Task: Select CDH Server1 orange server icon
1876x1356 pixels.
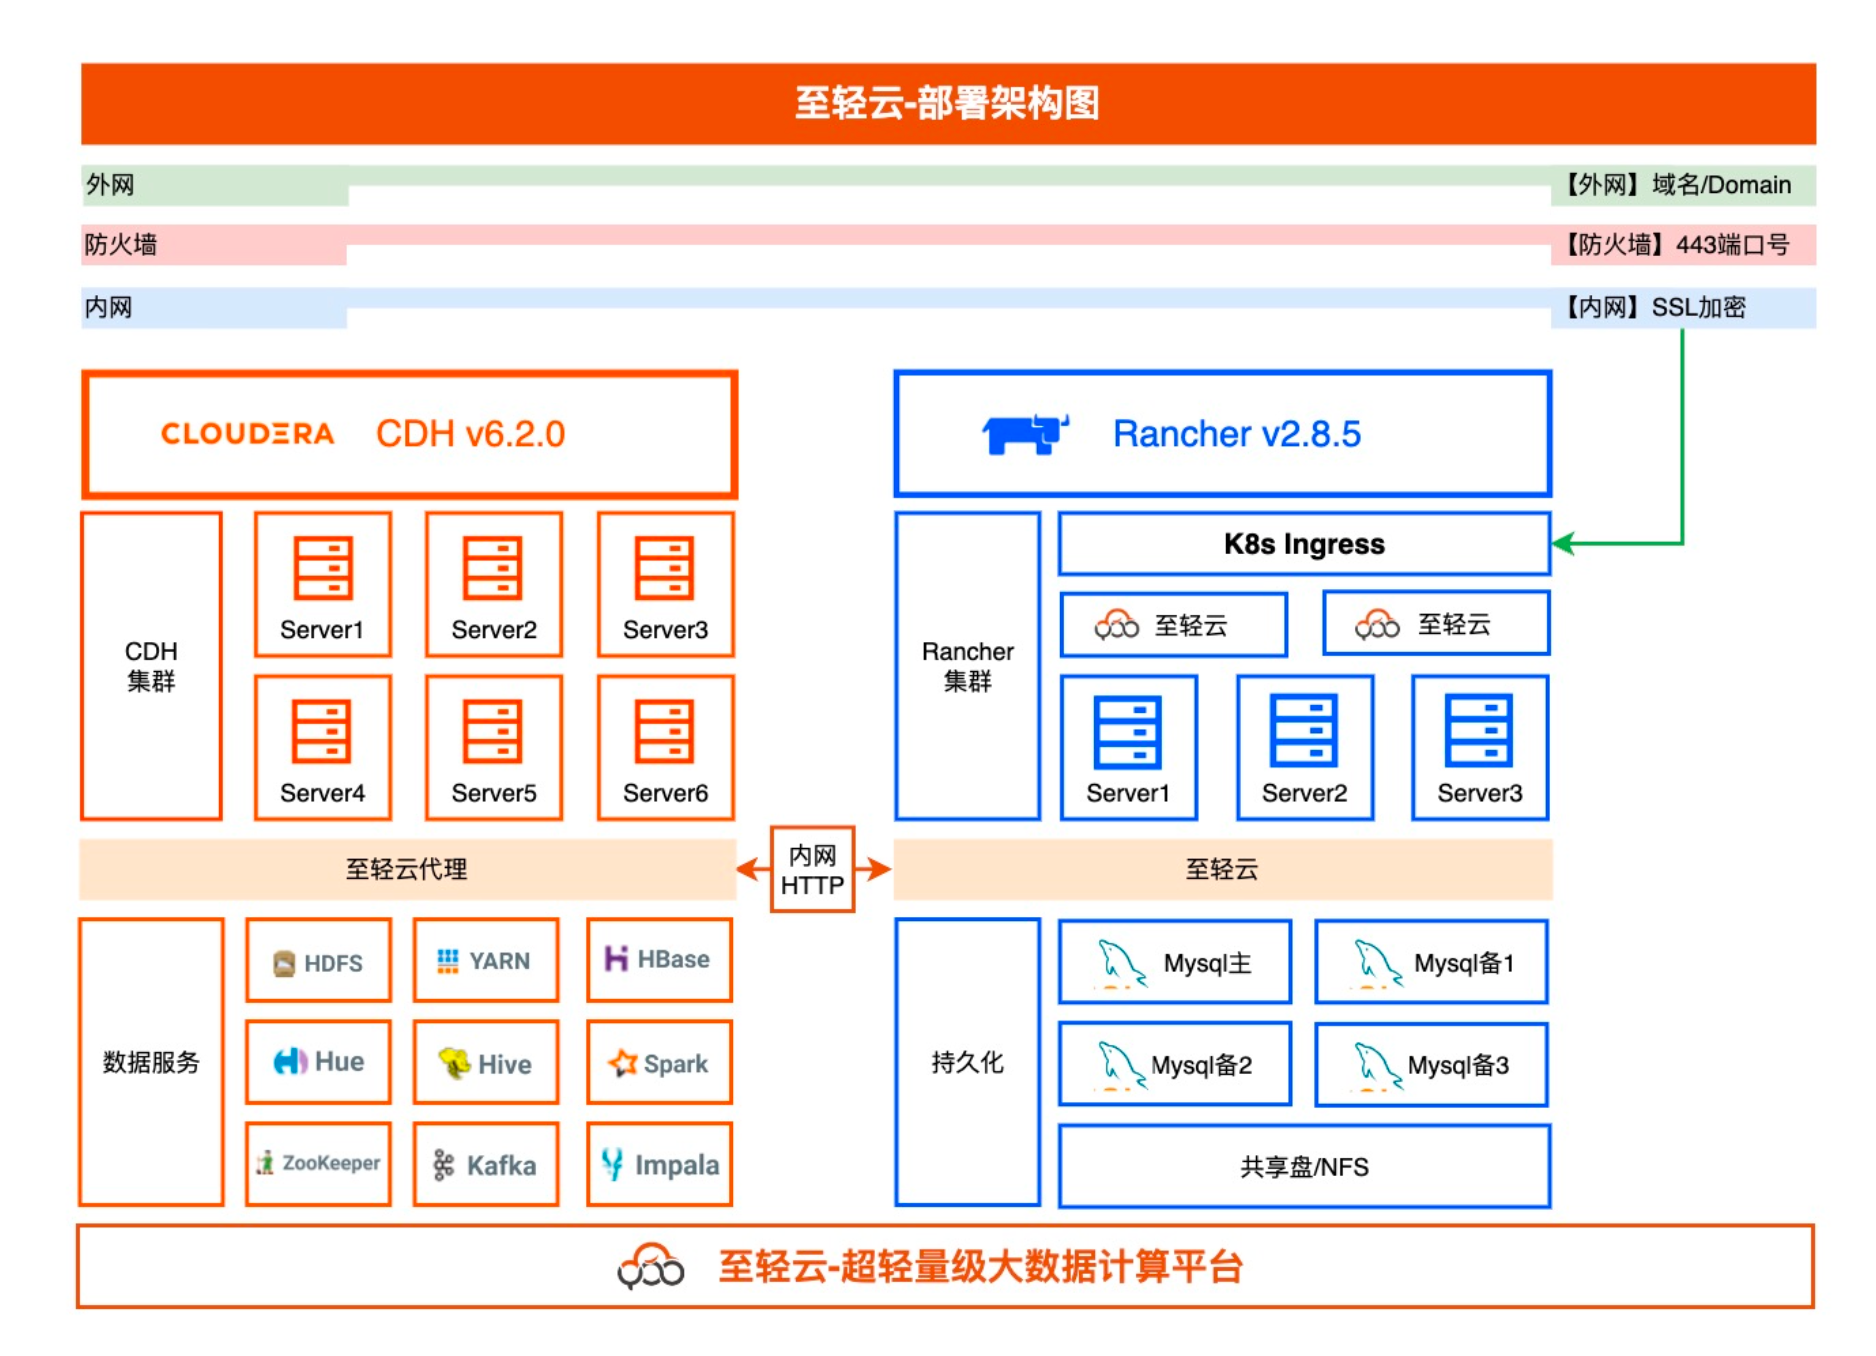Action: 322,568
